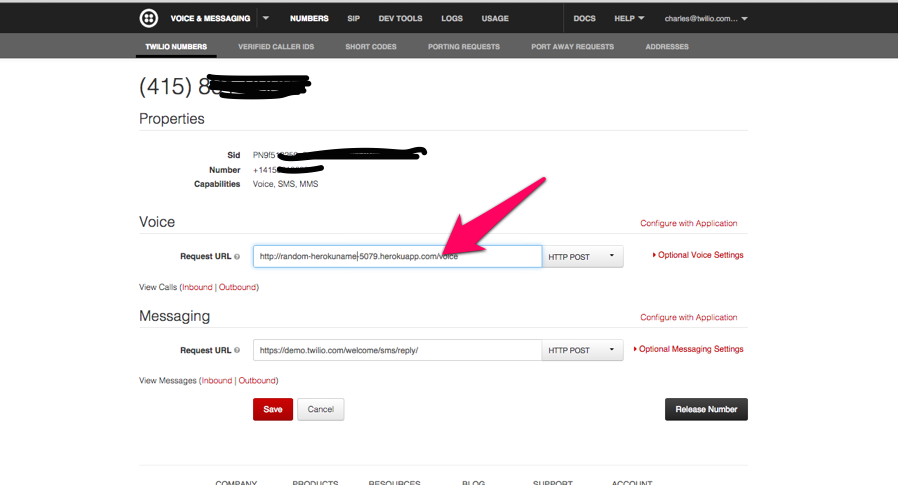
Task: View Outbound messages link
Action: (x=257, y=380)
